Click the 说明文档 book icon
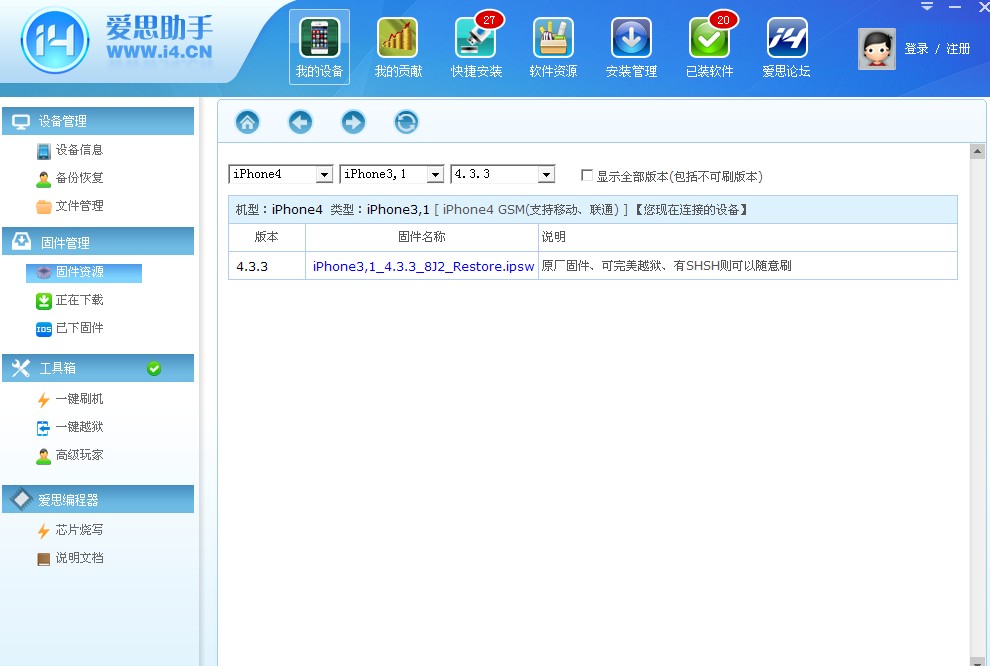990x666 pixels. pos(44,559)
